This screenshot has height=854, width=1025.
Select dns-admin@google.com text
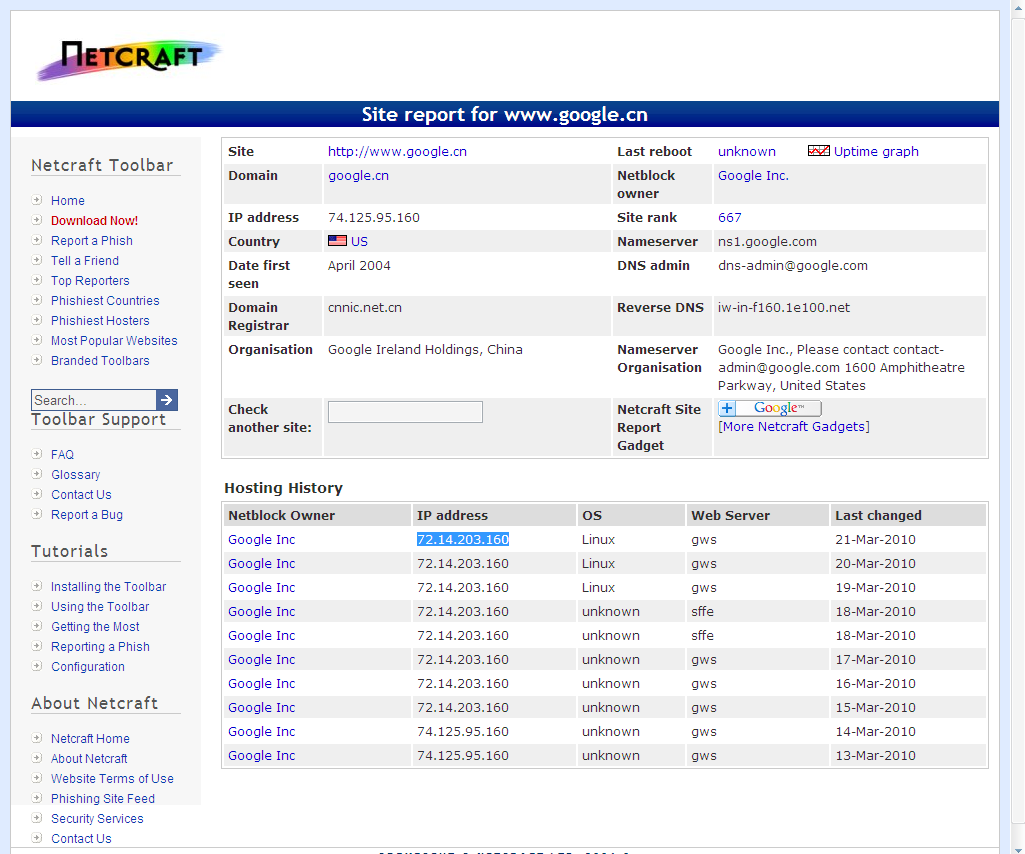[x=793, y=266]
